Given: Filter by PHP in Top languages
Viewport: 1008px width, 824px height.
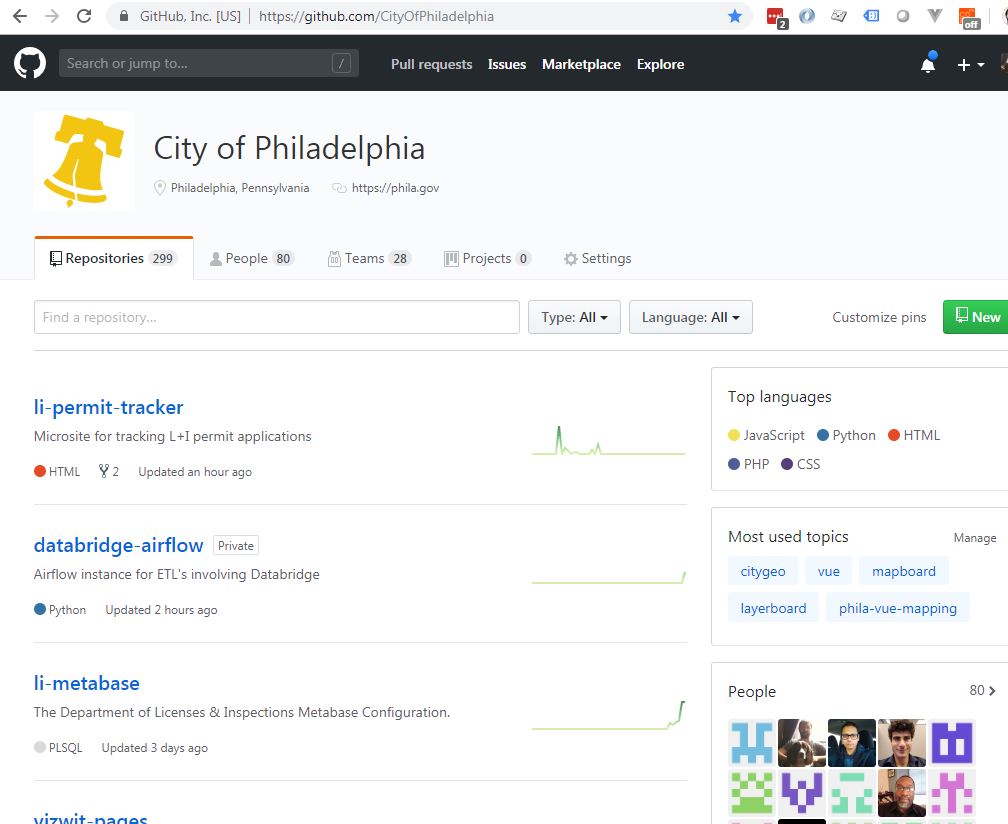Looking at the screenshot, I should (748, 464).
